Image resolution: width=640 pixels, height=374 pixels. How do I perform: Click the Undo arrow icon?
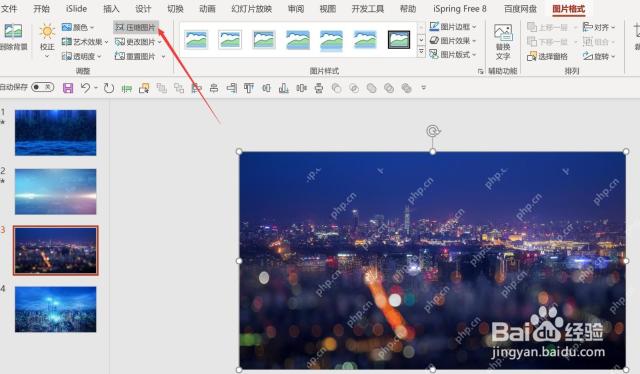(x=85, y=88)
